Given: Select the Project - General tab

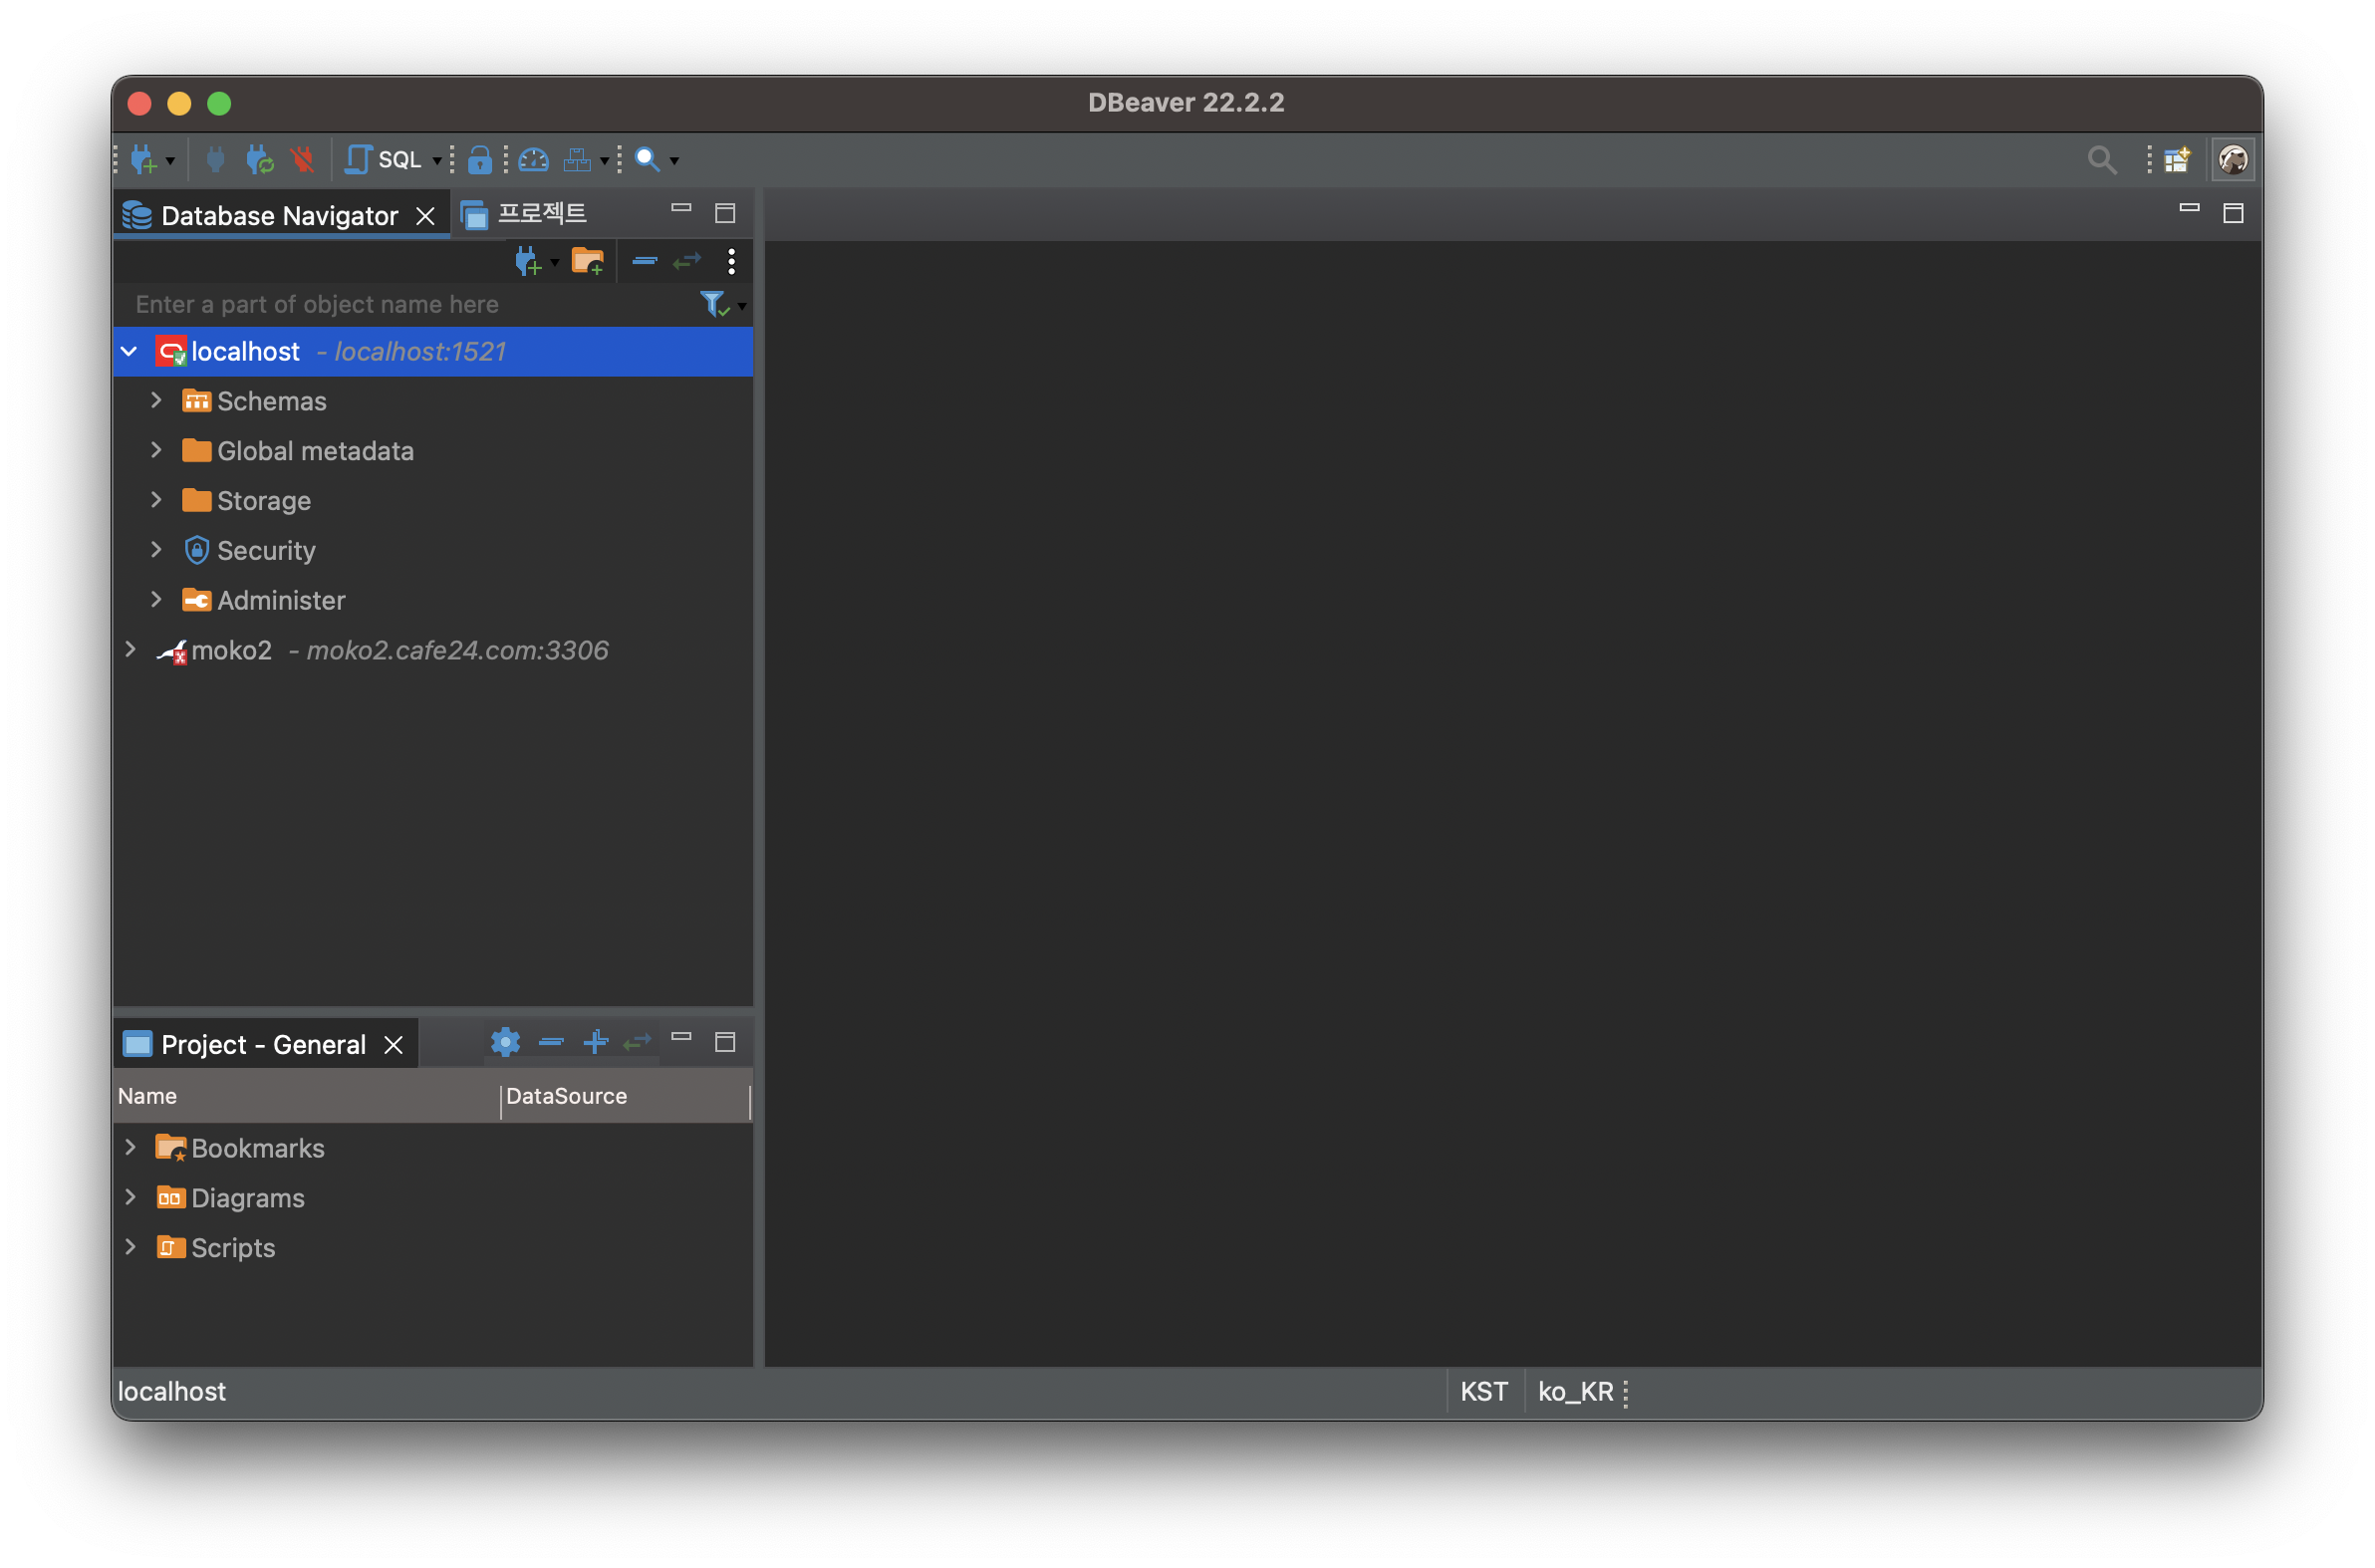Looking at the screenshot, I should point(262,1044).
